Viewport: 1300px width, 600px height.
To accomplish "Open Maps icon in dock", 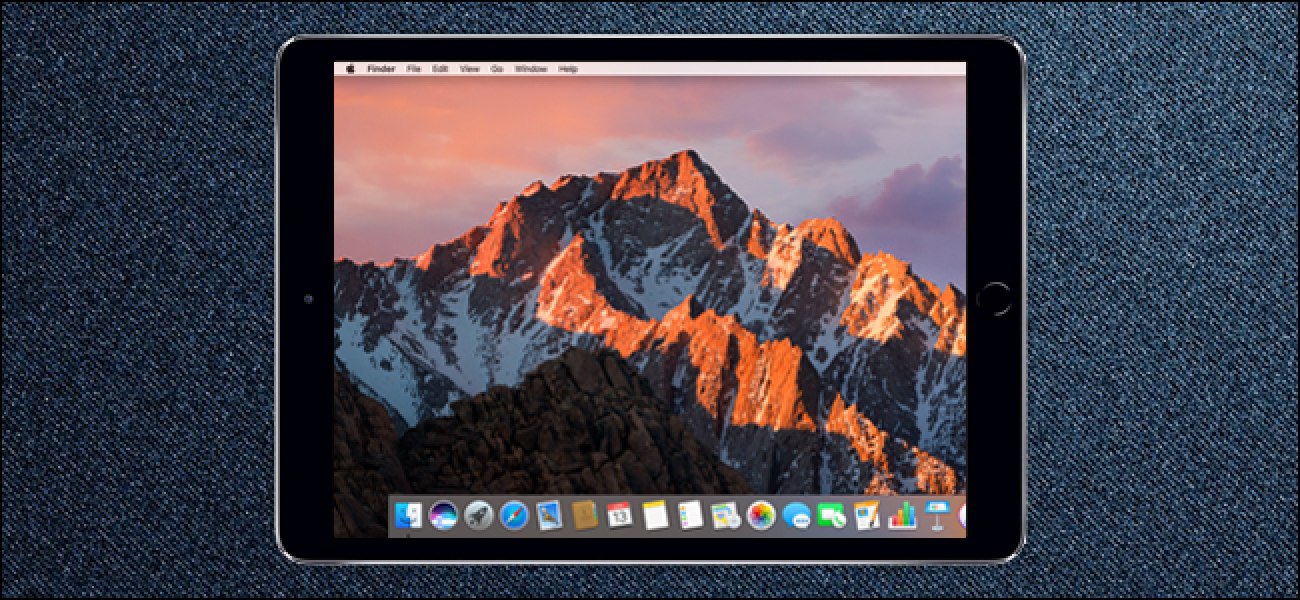I will [x=725, y=516].
